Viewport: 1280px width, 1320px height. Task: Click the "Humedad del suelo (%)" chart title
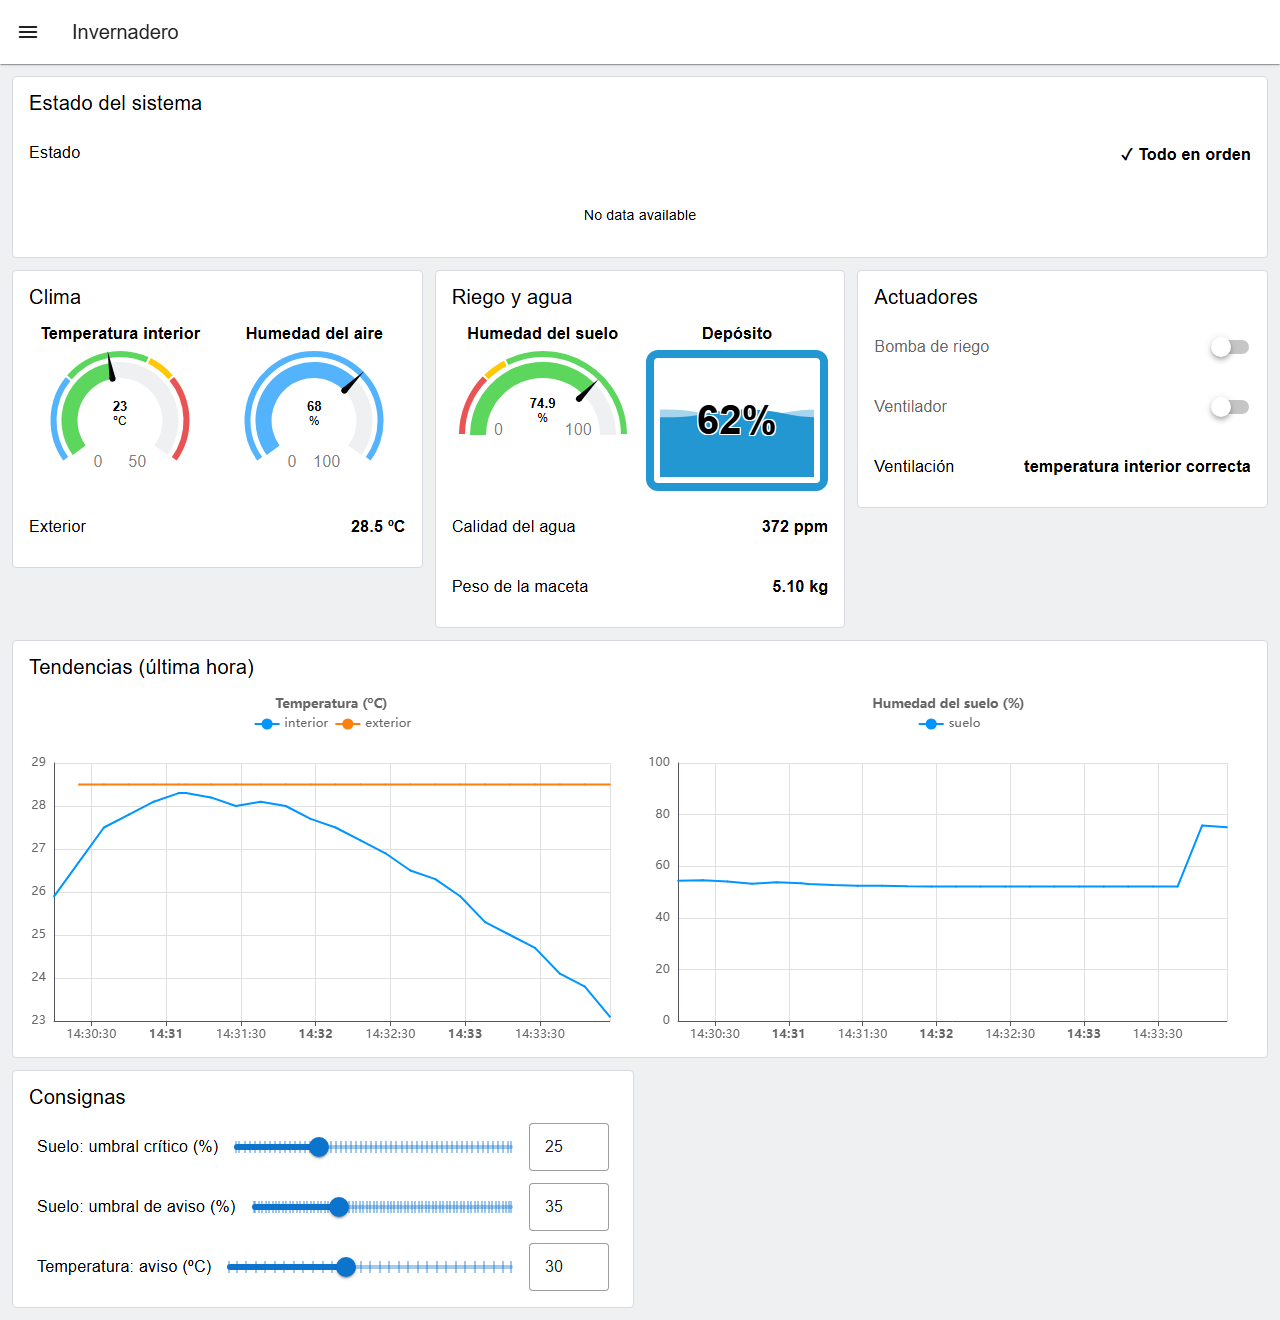[948, 703]
